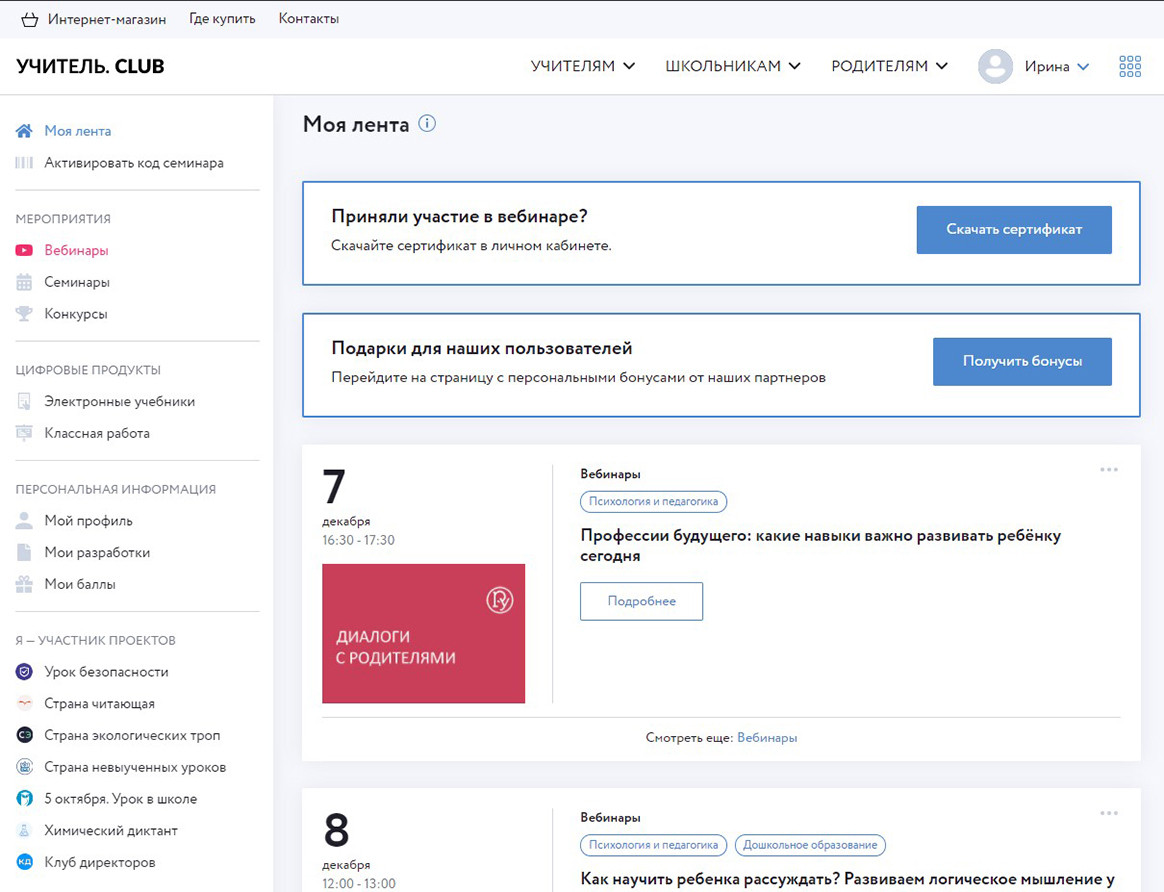Image resolution: width=1164 pixels, height=892 pixels.
Task: Open Страна экологических троп project link
Action: click(x=132, y=735)
